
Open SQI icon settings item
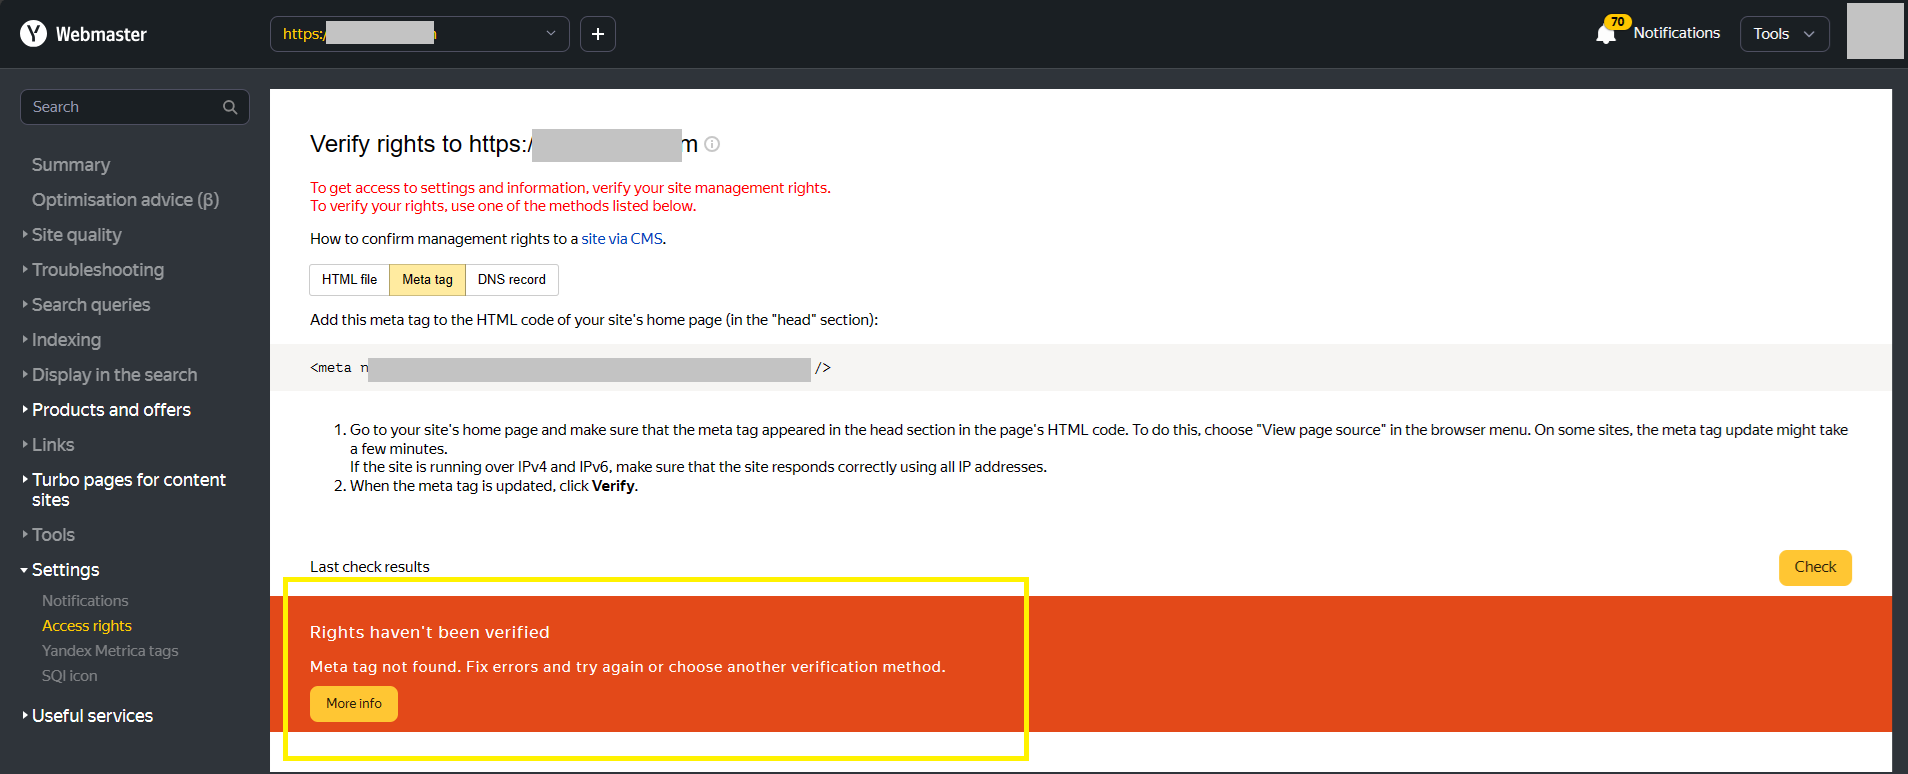point(70,676)
